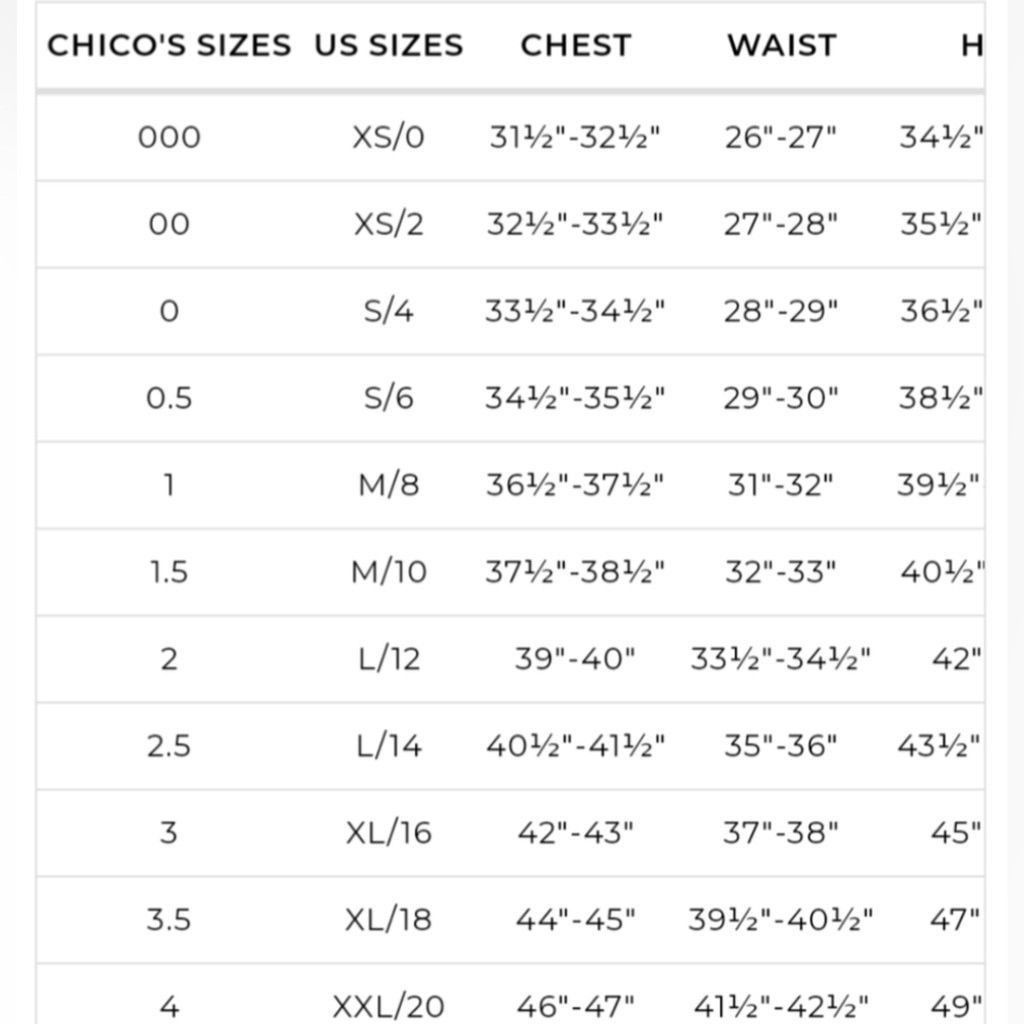The image size is (1024, 1024).
Task: Select the M/10 US size cell
Action: pos(389,572)
